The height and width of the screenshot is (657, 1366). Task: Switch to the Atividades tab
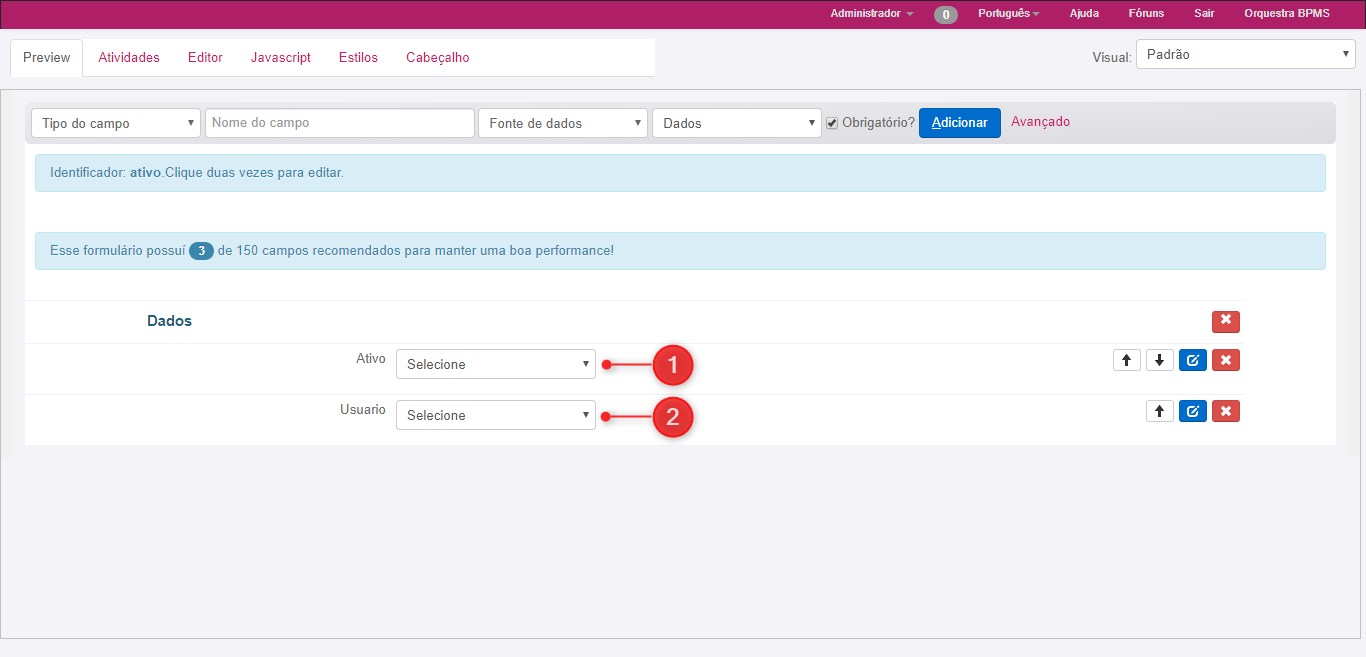129,58
